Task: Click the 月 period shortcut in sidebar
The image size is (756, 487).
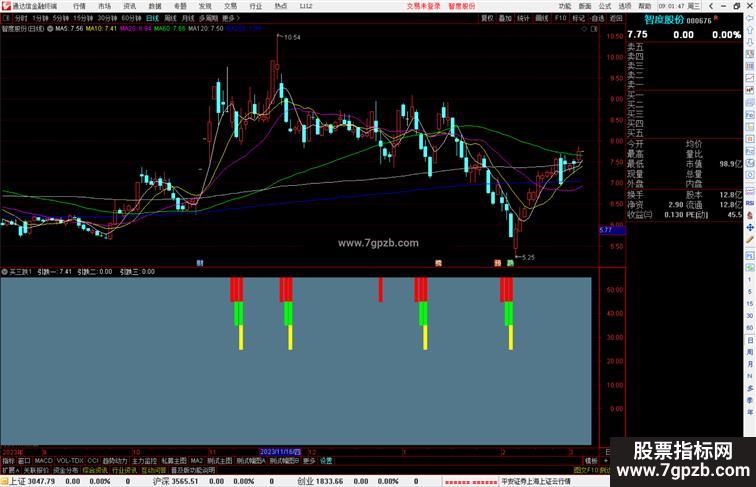Action: tap(750, 364)
